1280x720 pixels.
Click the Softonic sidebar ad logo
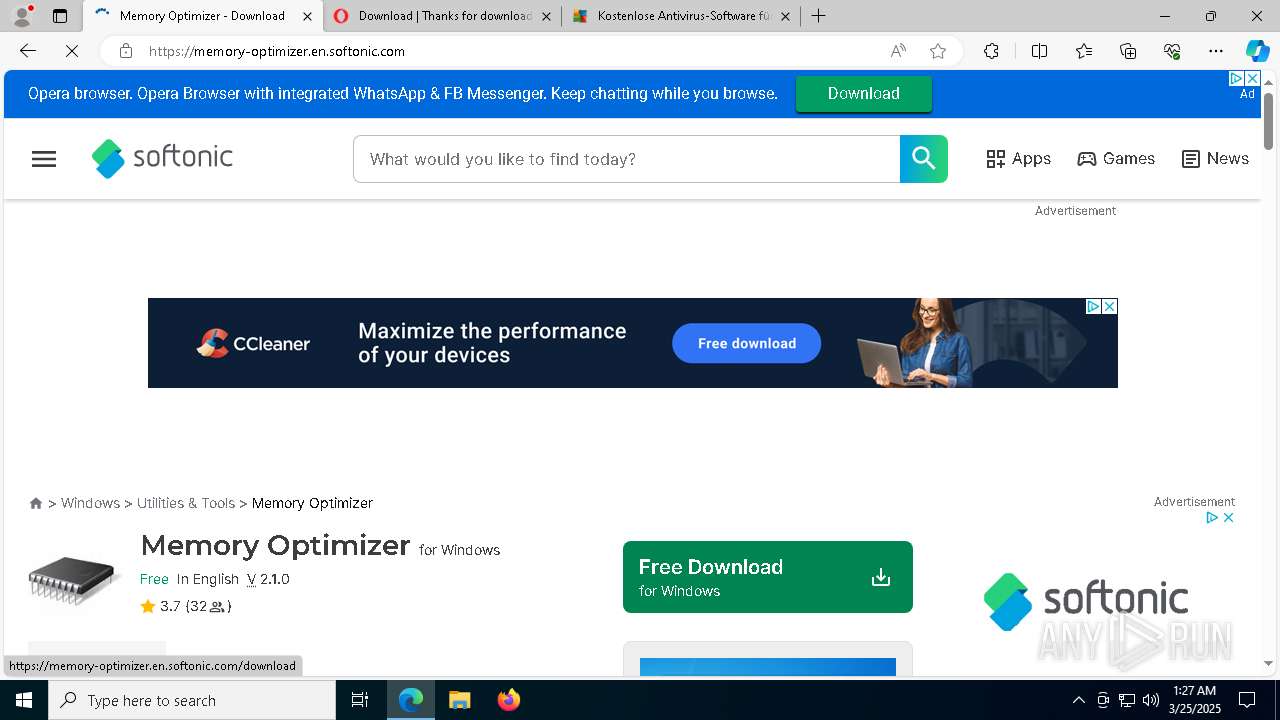point(1086,601)
